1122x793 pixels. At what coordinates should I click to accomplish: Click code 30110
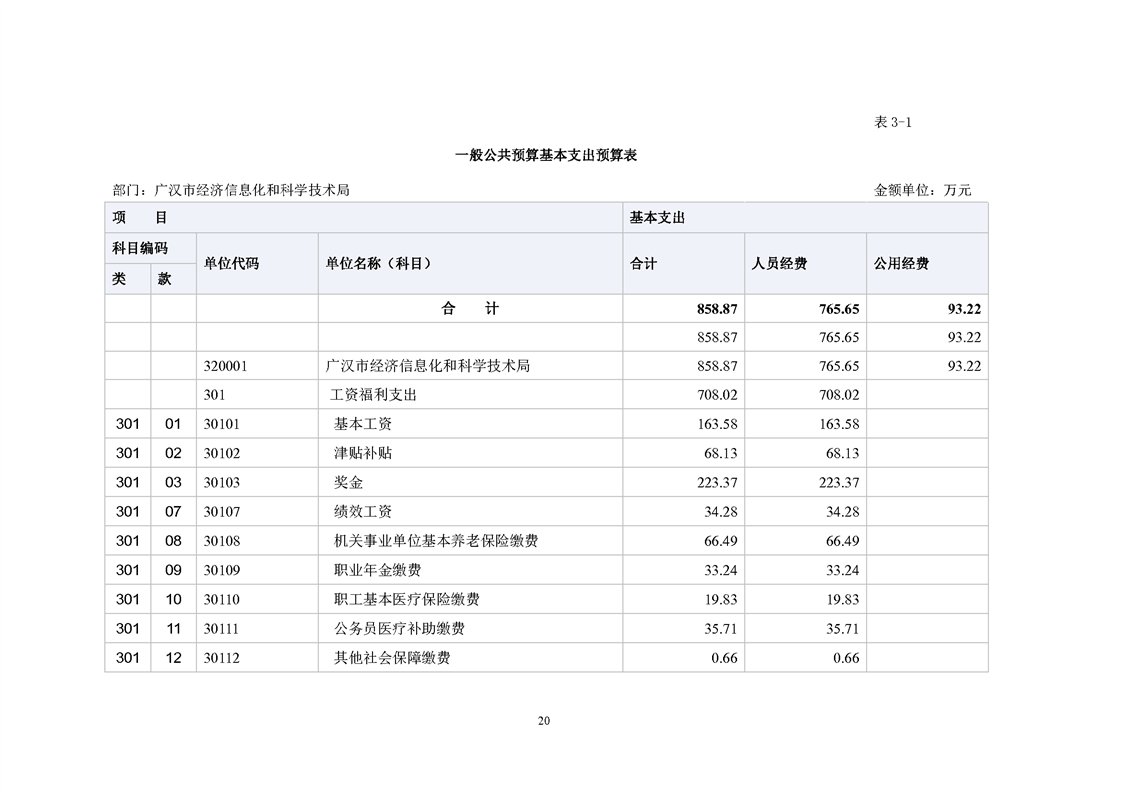click(x=222, y=600)
